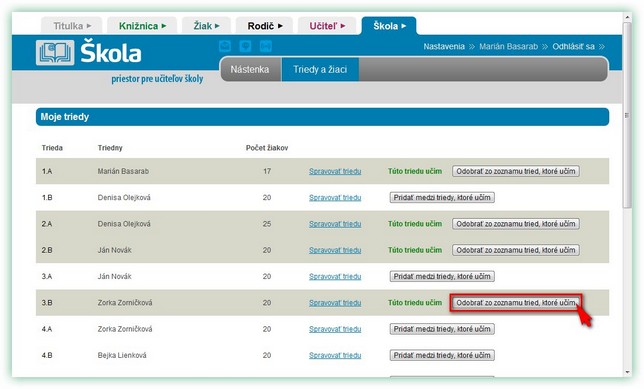Click class name cell 1.B
Viewport: 644px width, 389px height.
click(x=47, y=198)
